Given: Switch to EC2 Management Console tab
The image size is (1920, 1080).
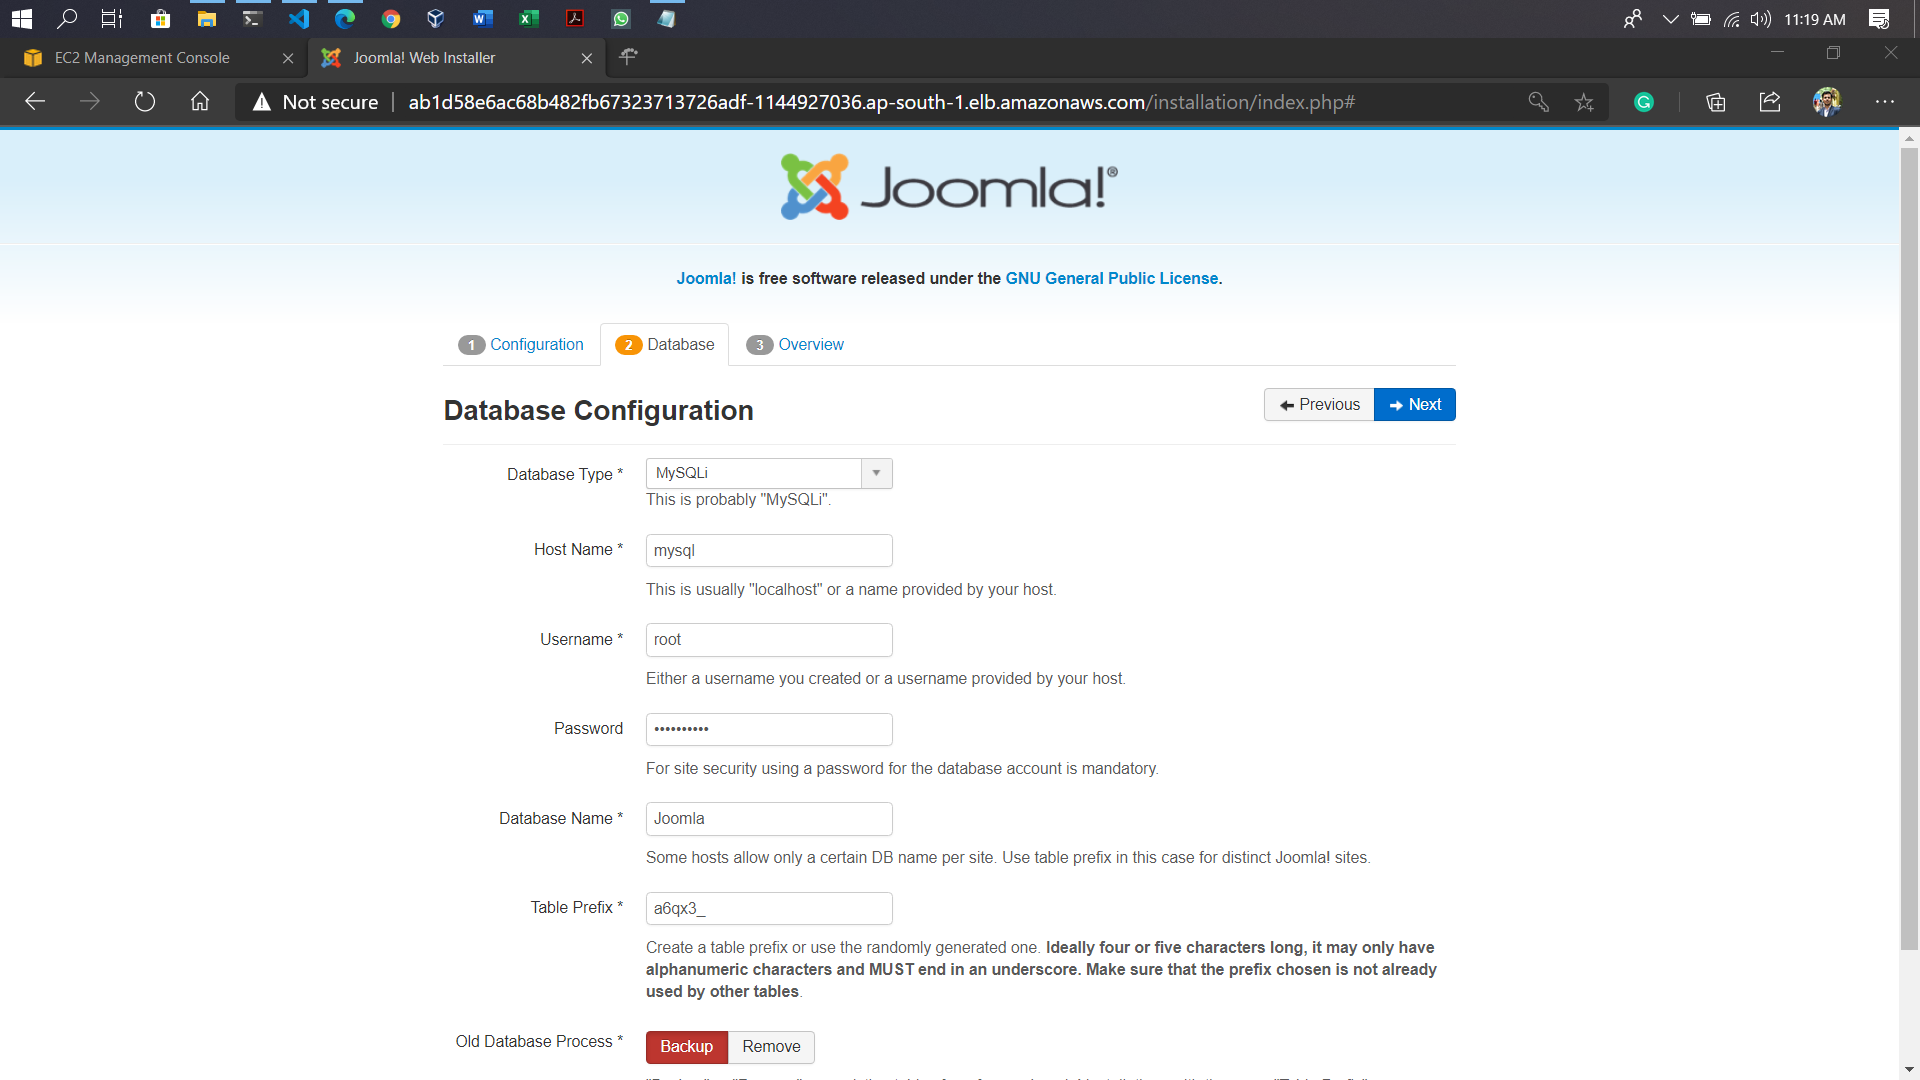Looking at the screenshot, I should pyautogui.click(x=142, y=58).
